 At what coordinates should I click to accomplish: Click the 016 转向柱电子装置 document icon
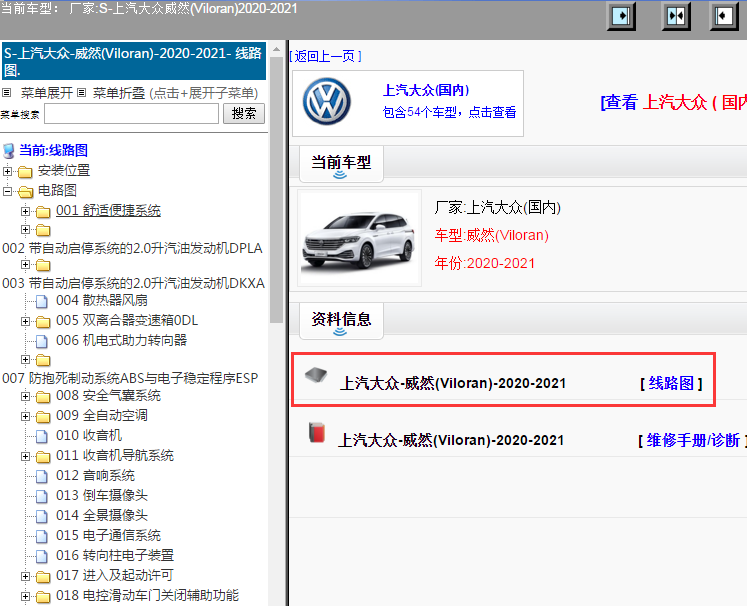pos(42,556)
